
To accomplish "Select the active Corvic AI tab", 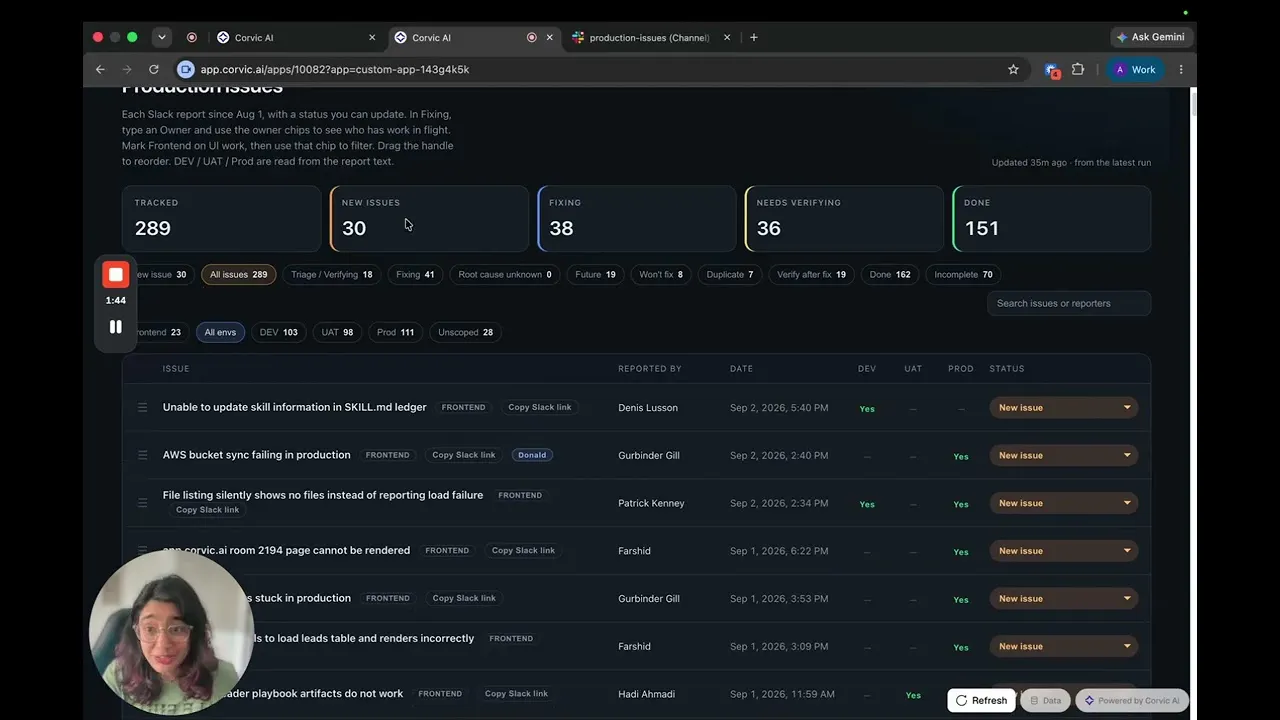I will point(473,37).
